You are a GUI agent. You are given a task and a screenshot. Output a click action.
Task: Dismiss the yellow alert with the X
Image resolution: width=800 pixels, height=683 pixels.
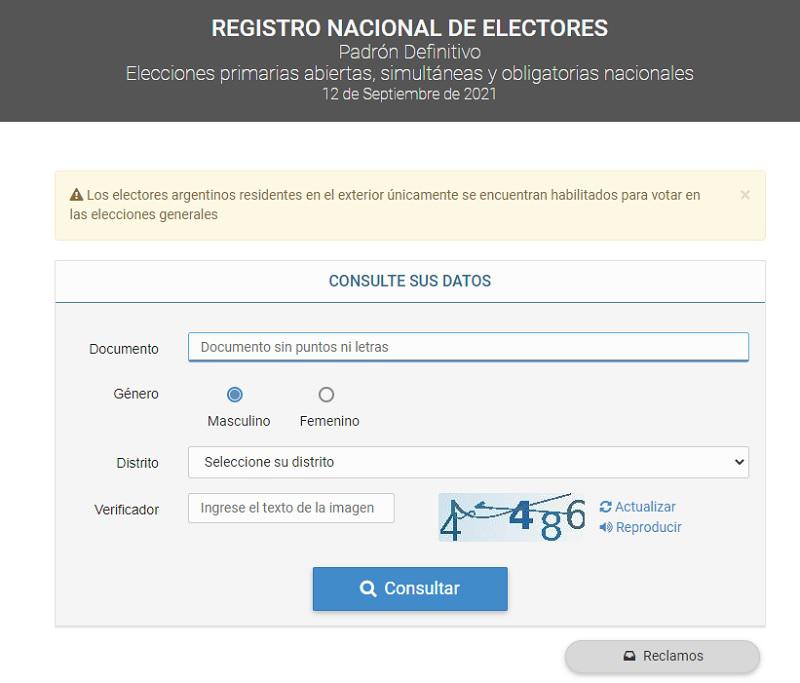745,195
